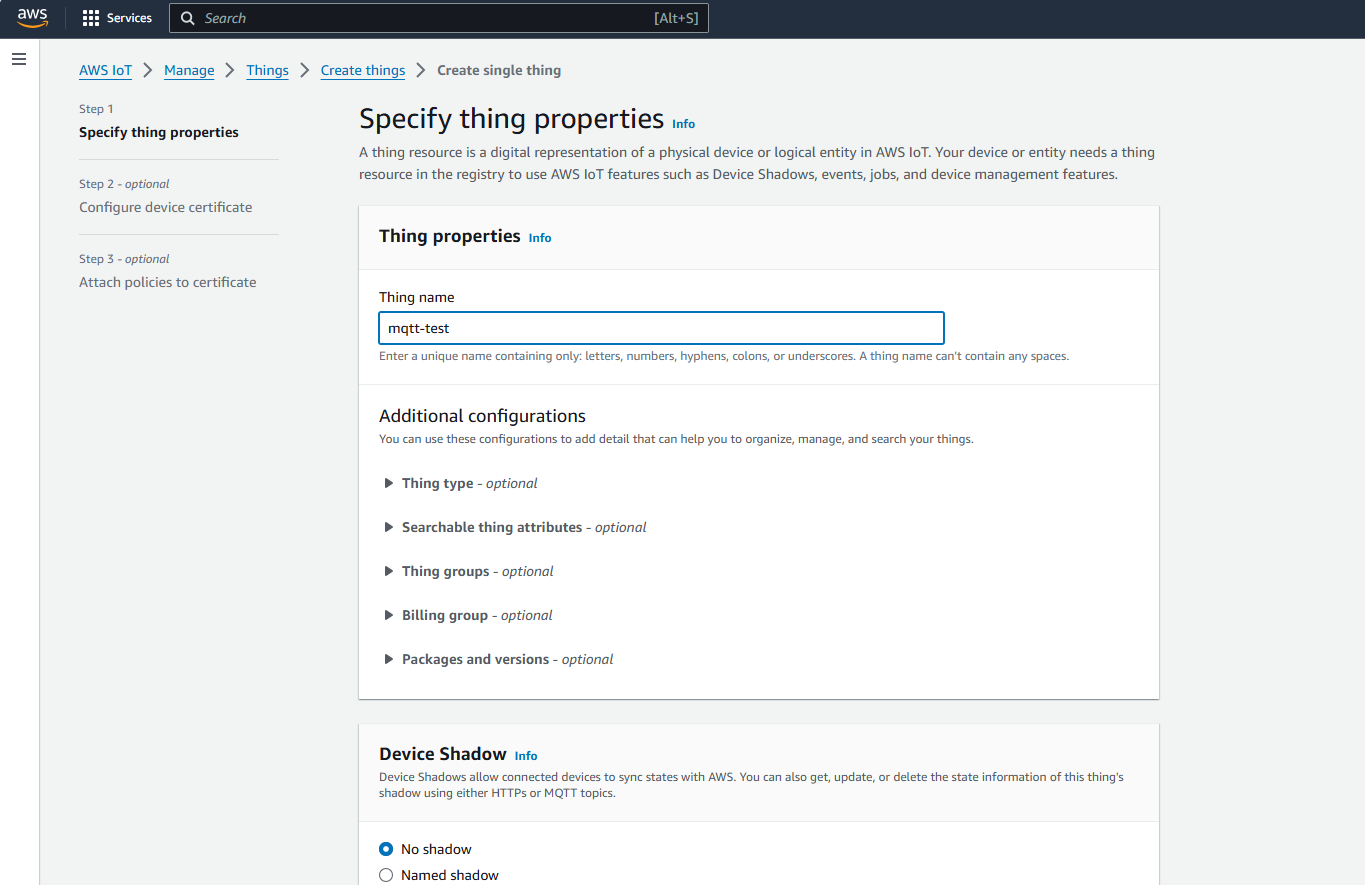The height and width of the screenshot is (885, 1365).
Task: Click the AWS logo
Action: coord(32,18)
